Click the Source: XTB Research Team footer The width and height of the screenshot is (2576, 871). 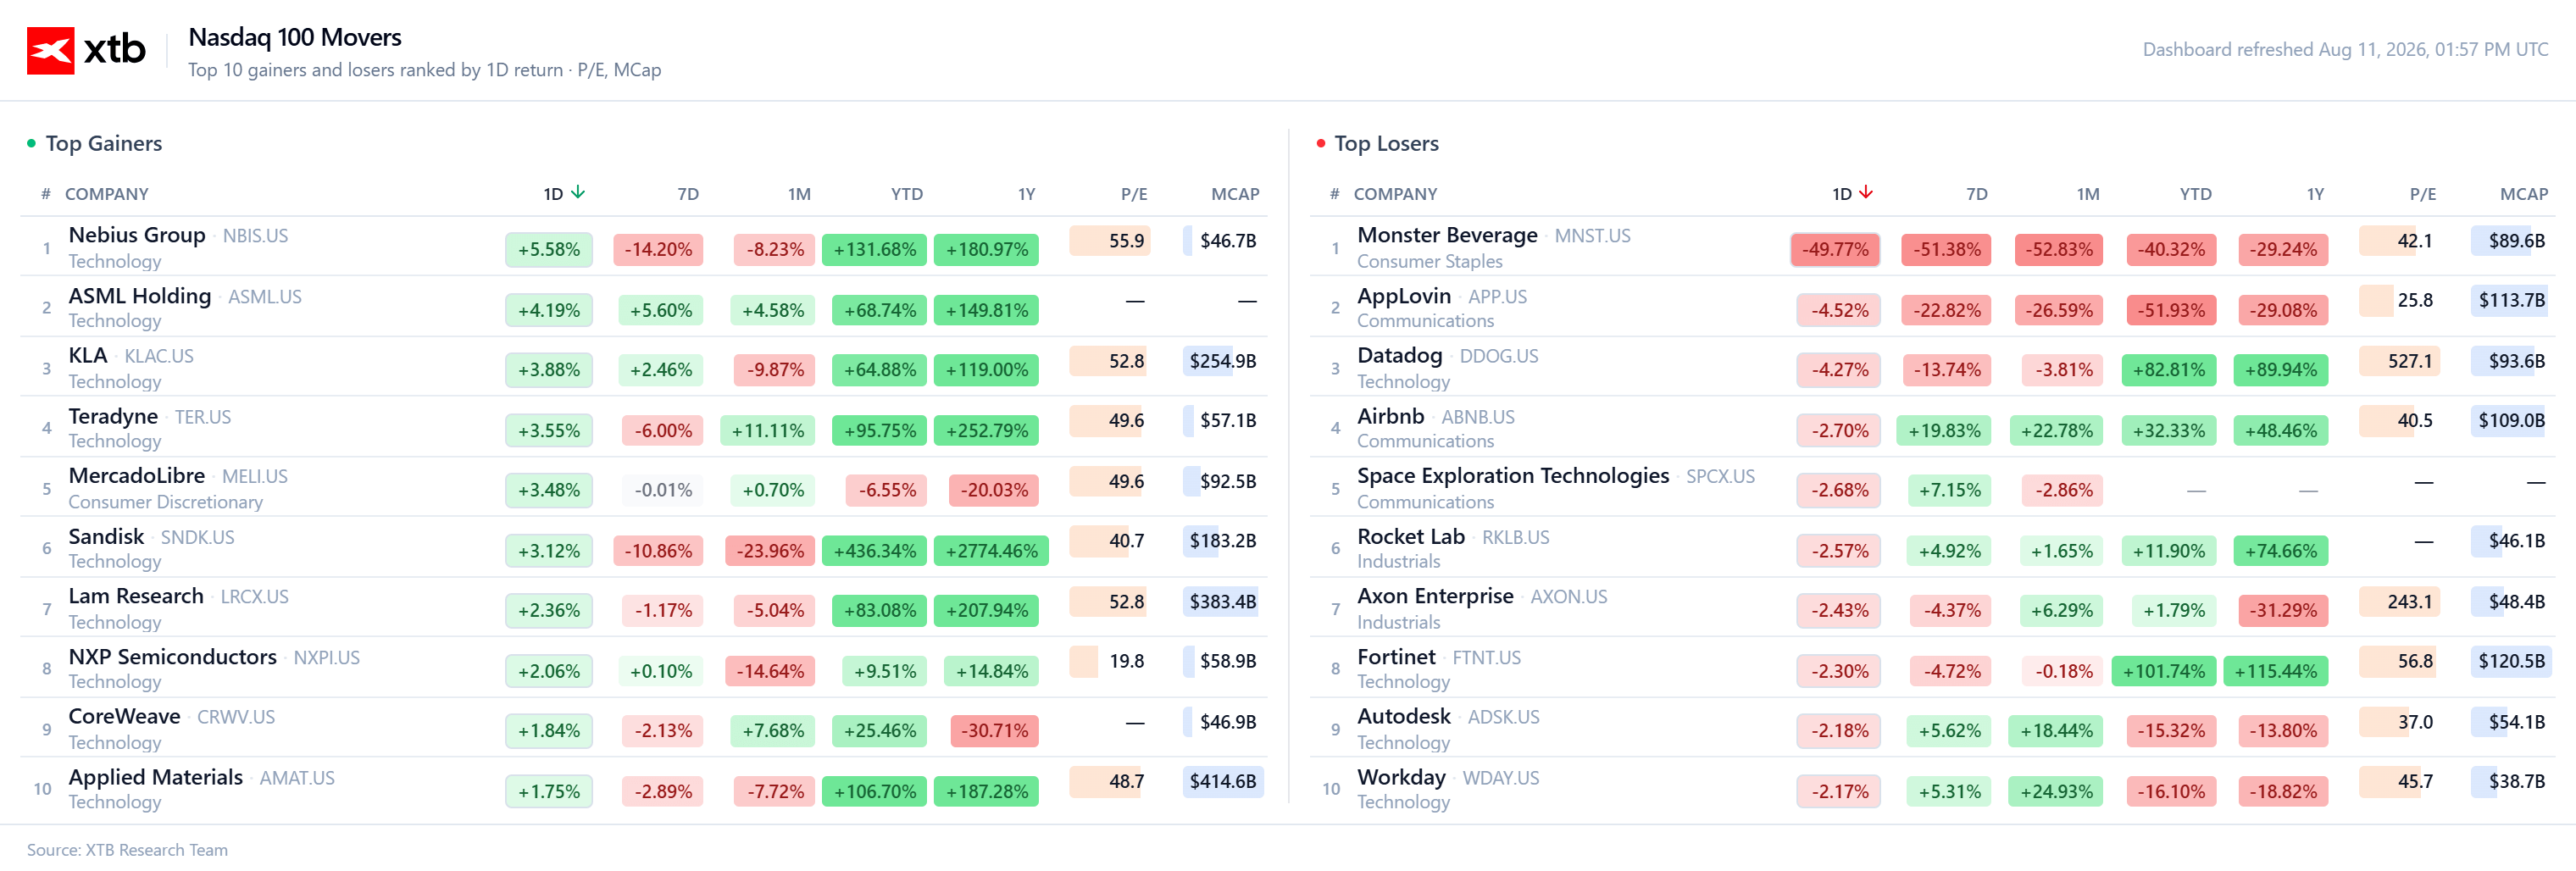point(127,849)
